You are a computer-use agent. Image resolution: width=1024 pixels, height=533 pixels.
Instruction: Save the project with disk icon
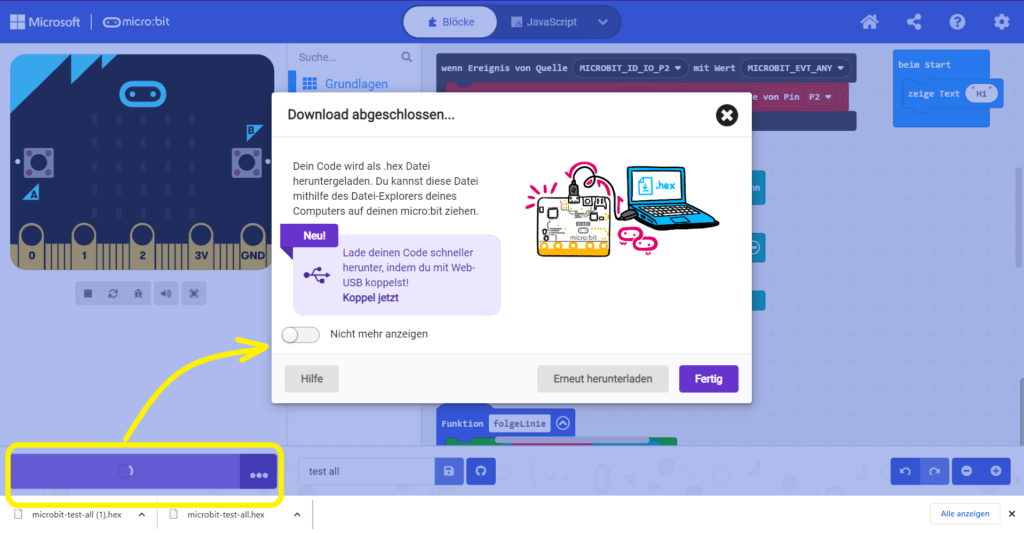[449, 471]
